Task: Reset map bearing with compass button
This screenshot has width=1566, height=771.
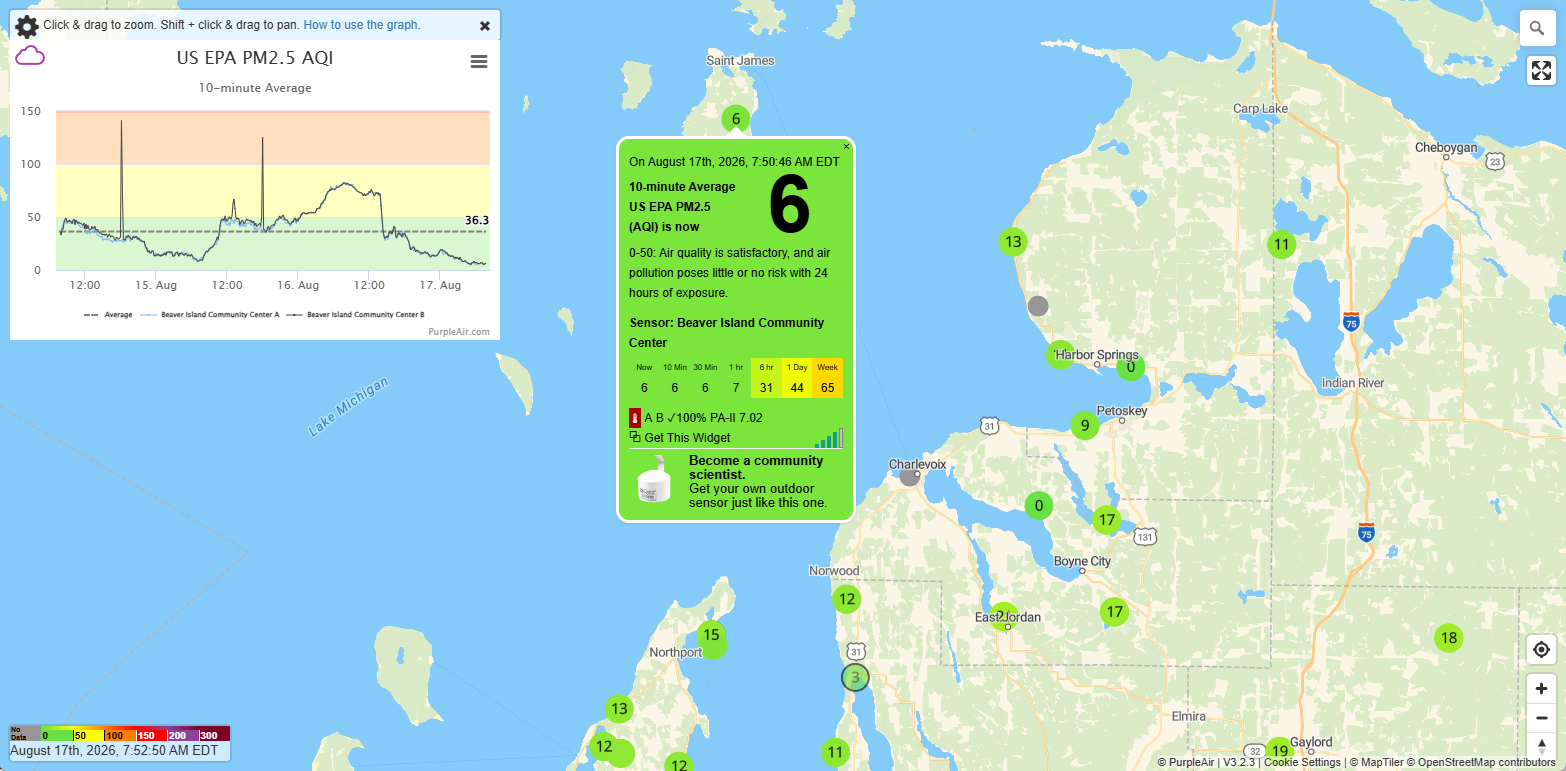Action: coord(1541,746)
